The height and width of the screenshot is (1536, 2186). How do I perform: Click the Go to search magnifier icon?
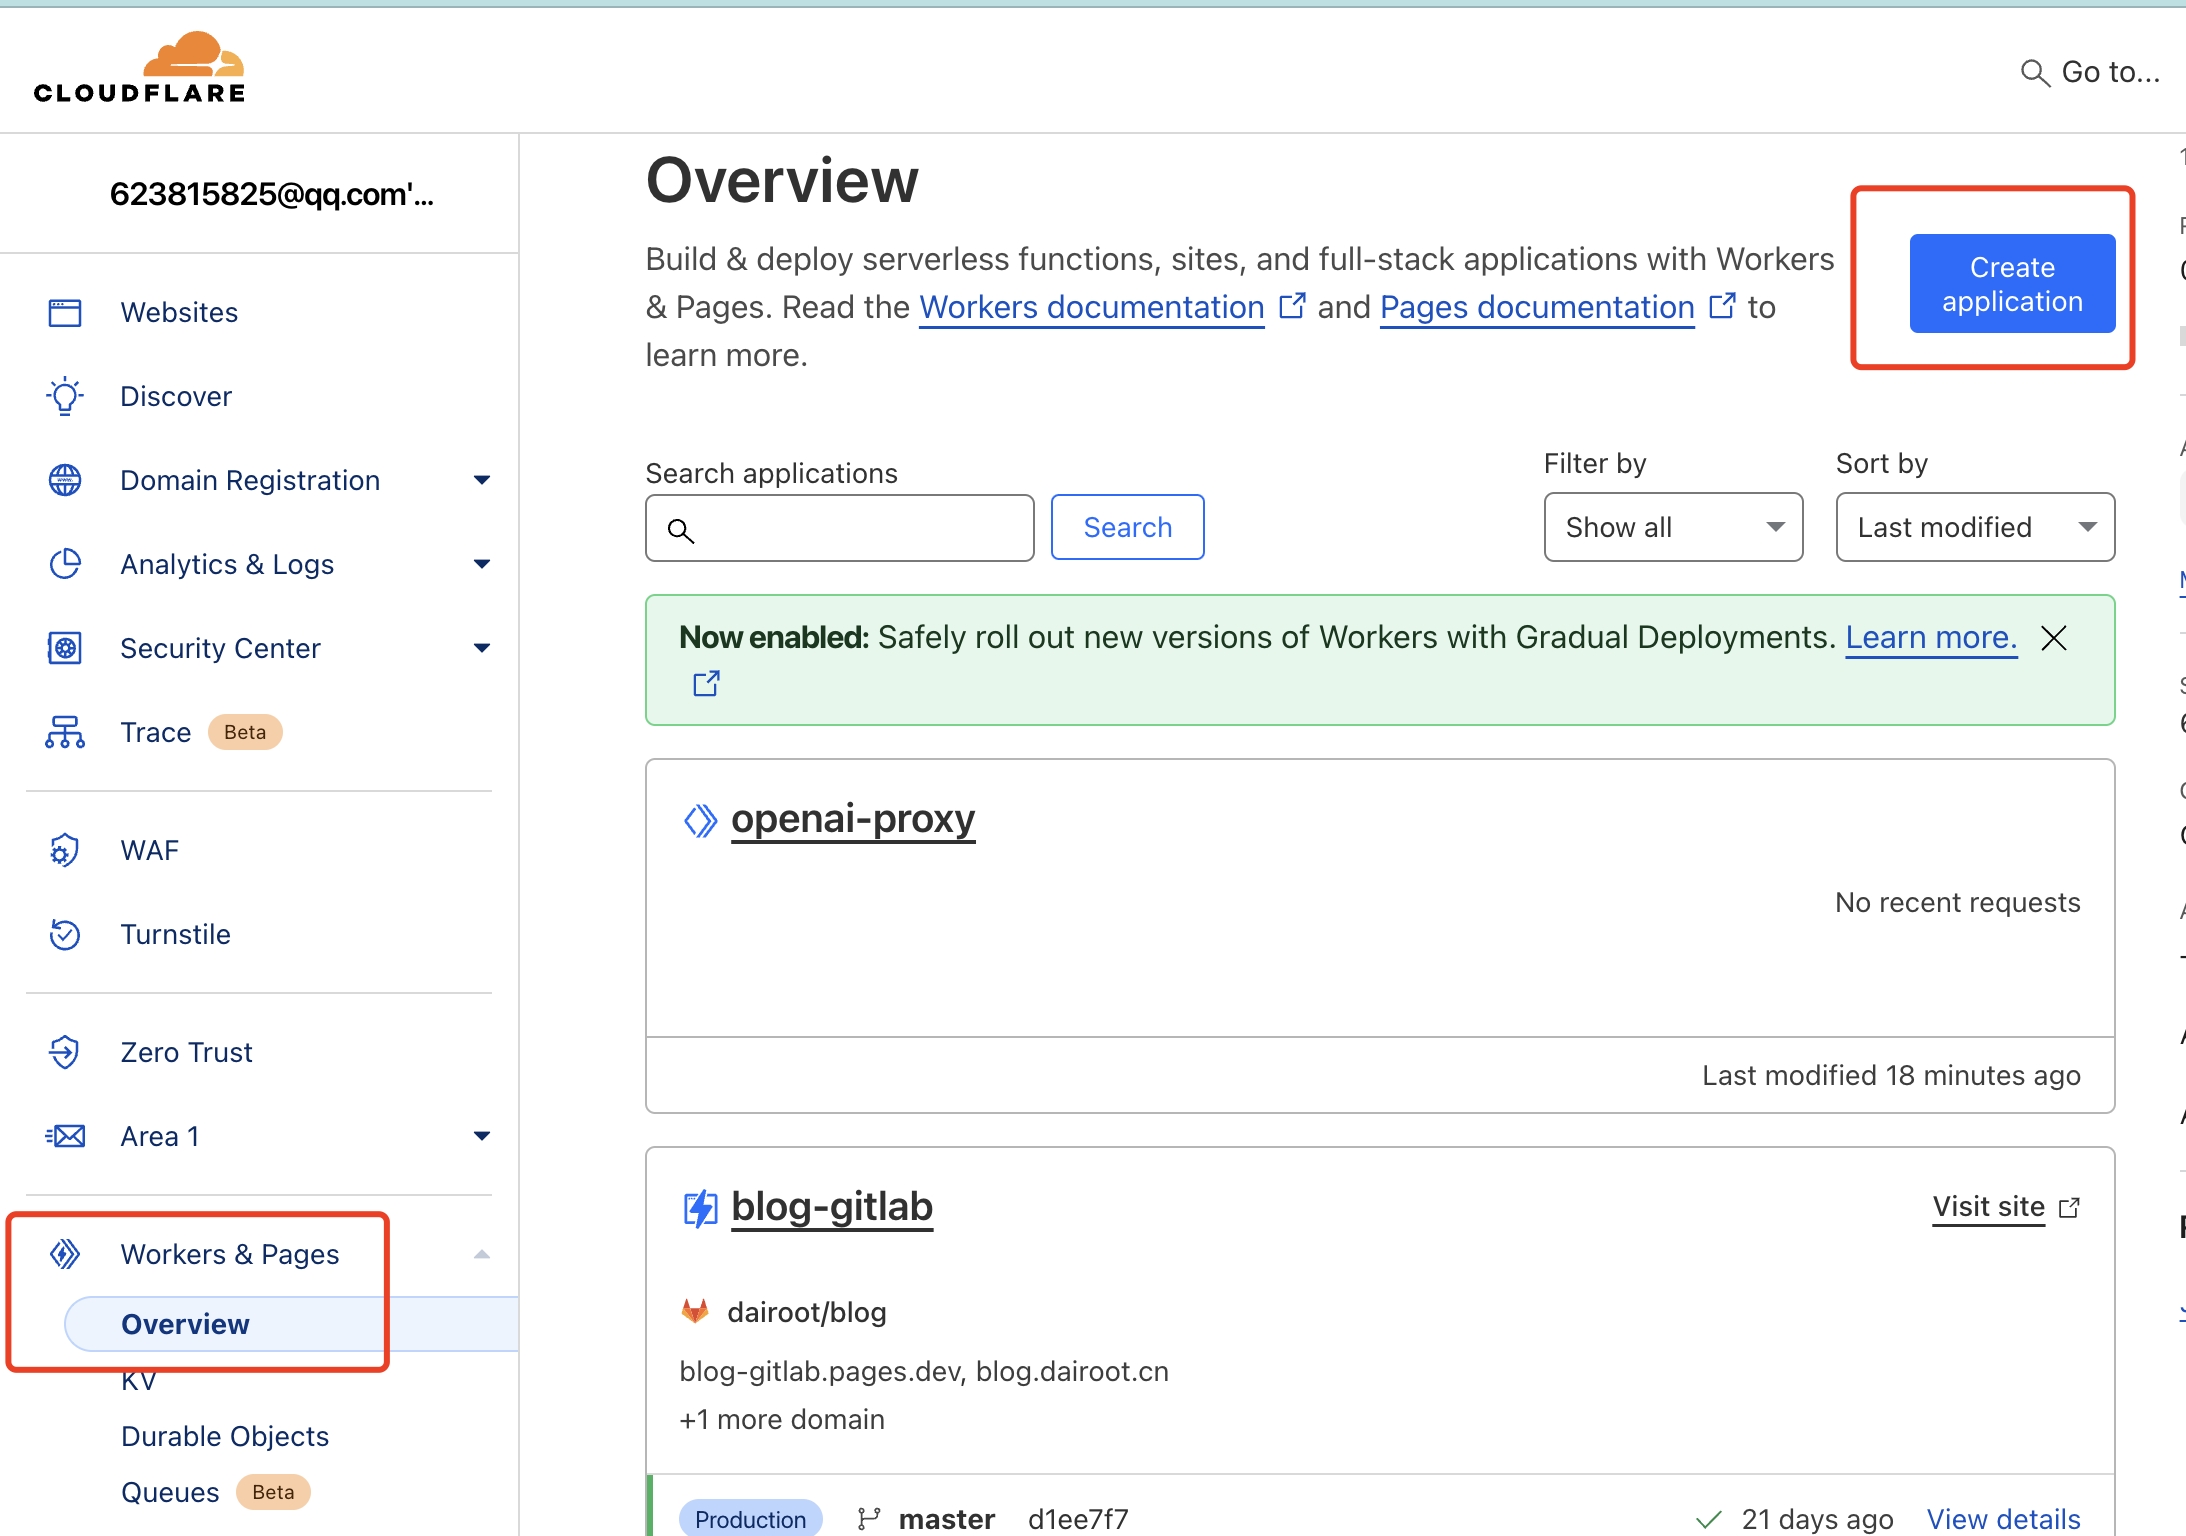[x=2035, y=73]
